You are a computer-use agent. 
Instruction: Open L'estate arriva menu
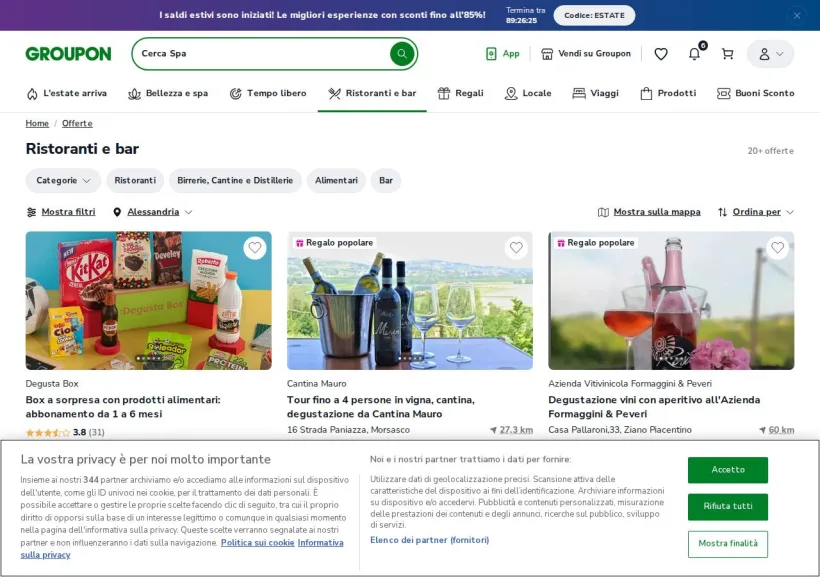coord(66,93)
